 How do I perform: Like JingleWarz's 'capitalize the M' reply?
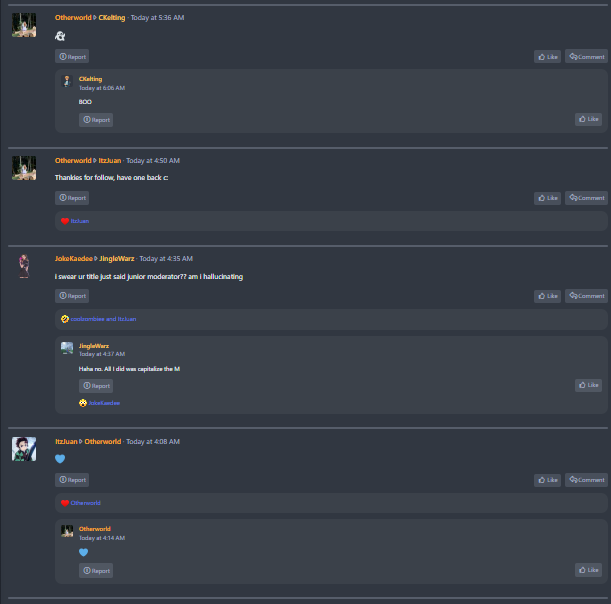coord(588,385)
